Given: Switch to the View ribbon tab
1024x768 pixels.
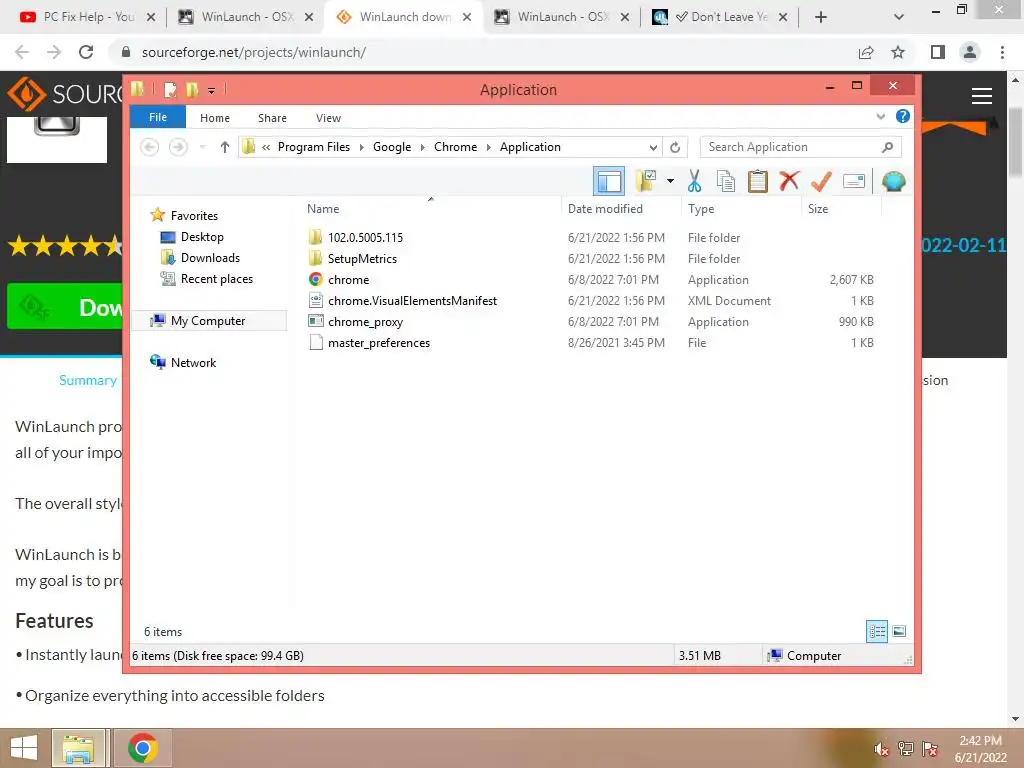Looking at the screenshot, I should (x=328, y=118).
